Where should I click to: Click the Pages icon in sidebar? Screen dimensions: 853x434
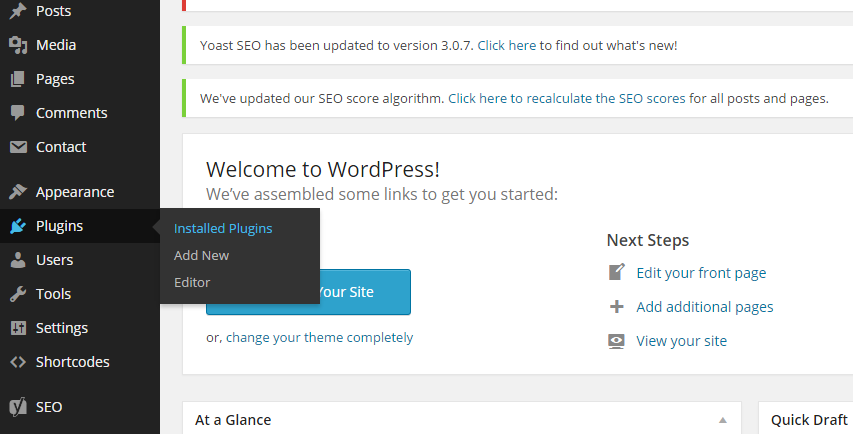pos(17,79)
